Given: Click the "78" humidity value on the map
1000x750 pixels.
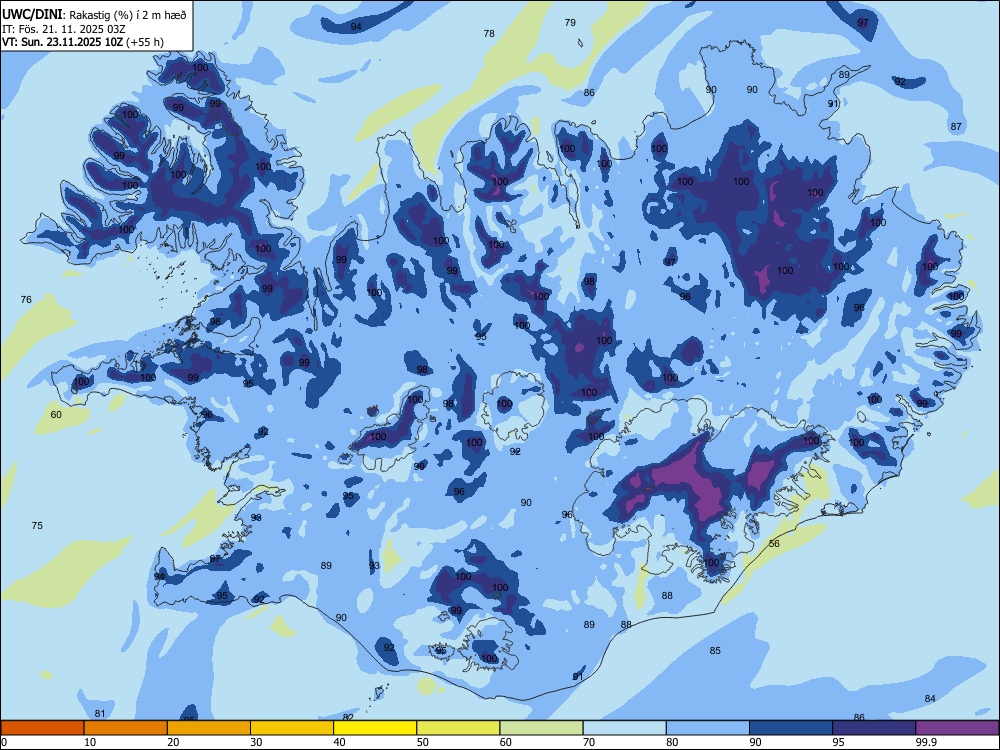Looking at the screenshot, I should coord(489,33).
